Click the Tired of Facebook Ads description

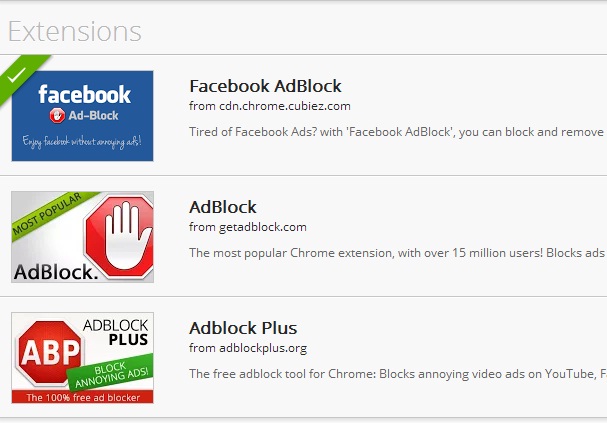pos(396,132)
